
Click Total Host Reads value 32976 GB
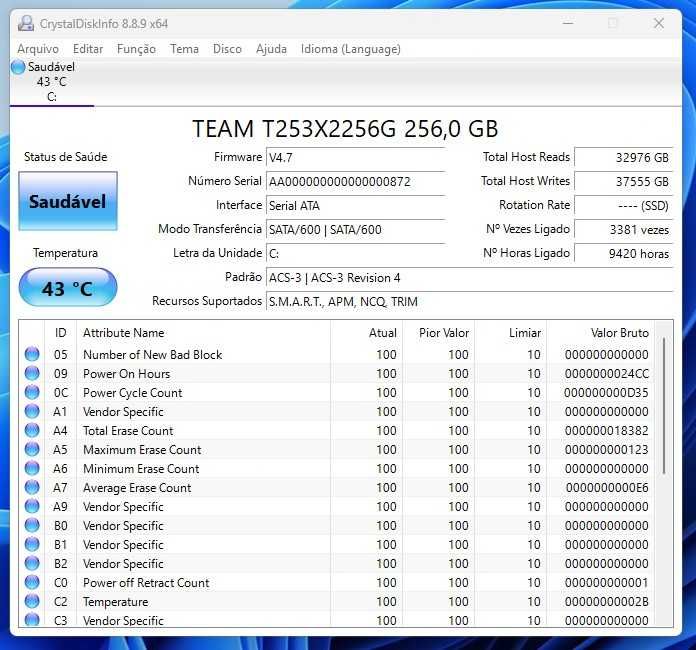click(623, 158)
